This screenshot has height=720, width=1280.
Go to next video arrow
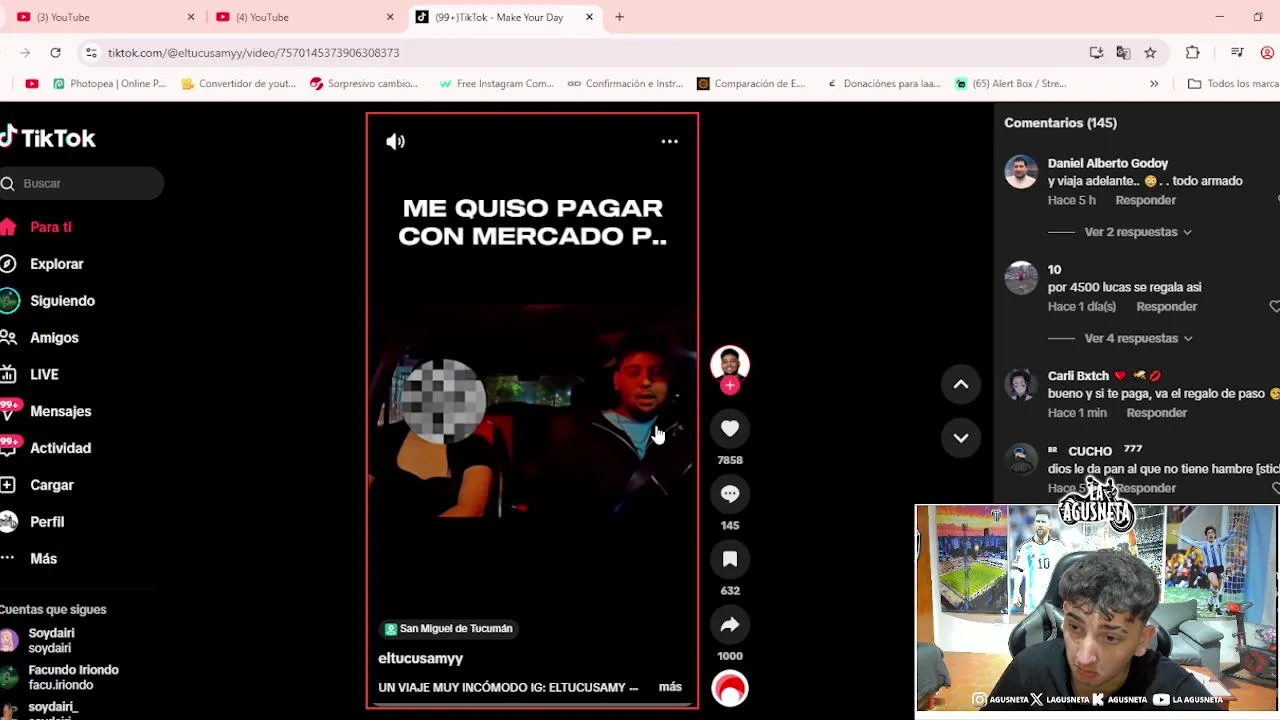click(x=961, y=438)
